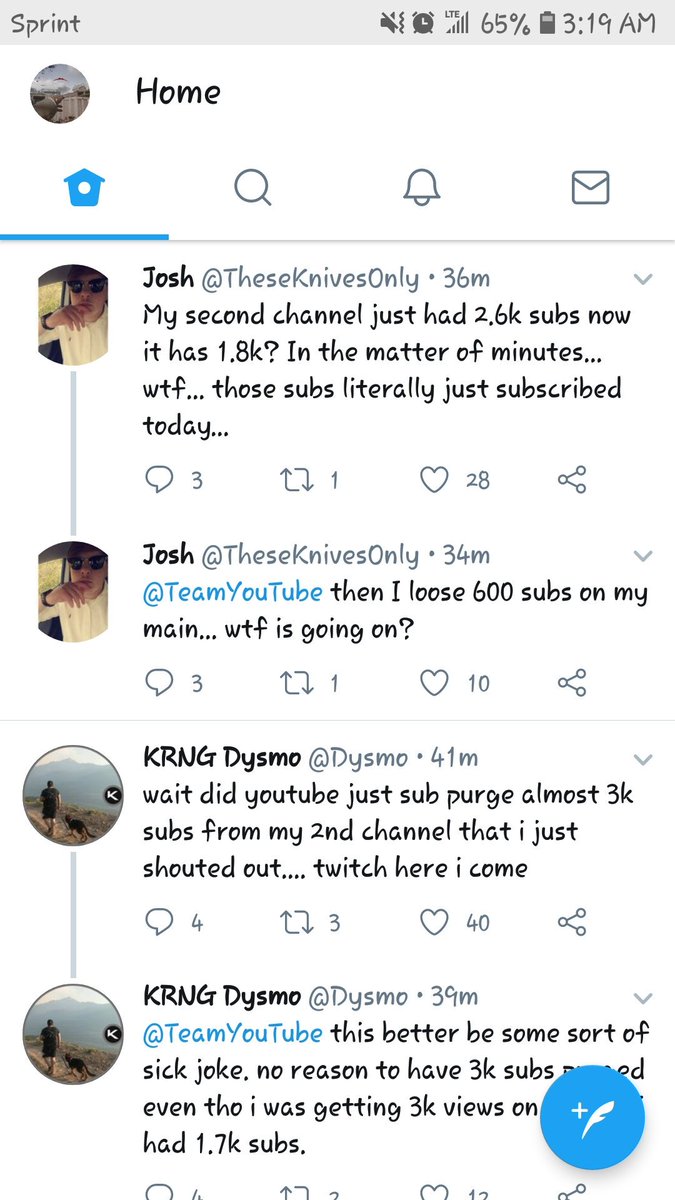Image resolution: width=675 pixels, height=1200 pixels.
Task: Open the Search tab magnifier icon
Action: (x=253, y=187)
